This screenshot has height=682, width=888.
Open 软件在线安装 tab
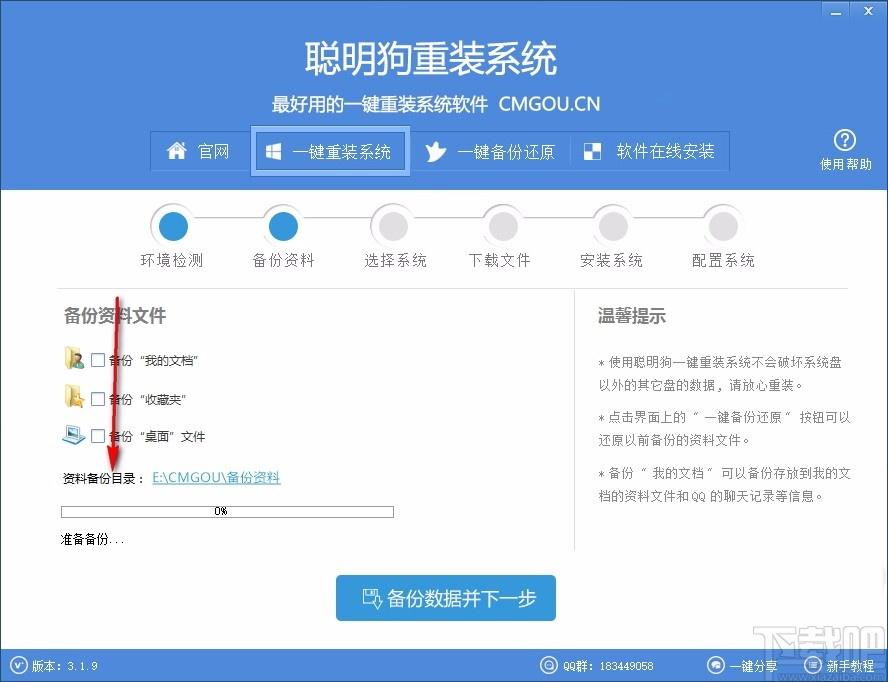pyautogui.click(x=650, y=151)
